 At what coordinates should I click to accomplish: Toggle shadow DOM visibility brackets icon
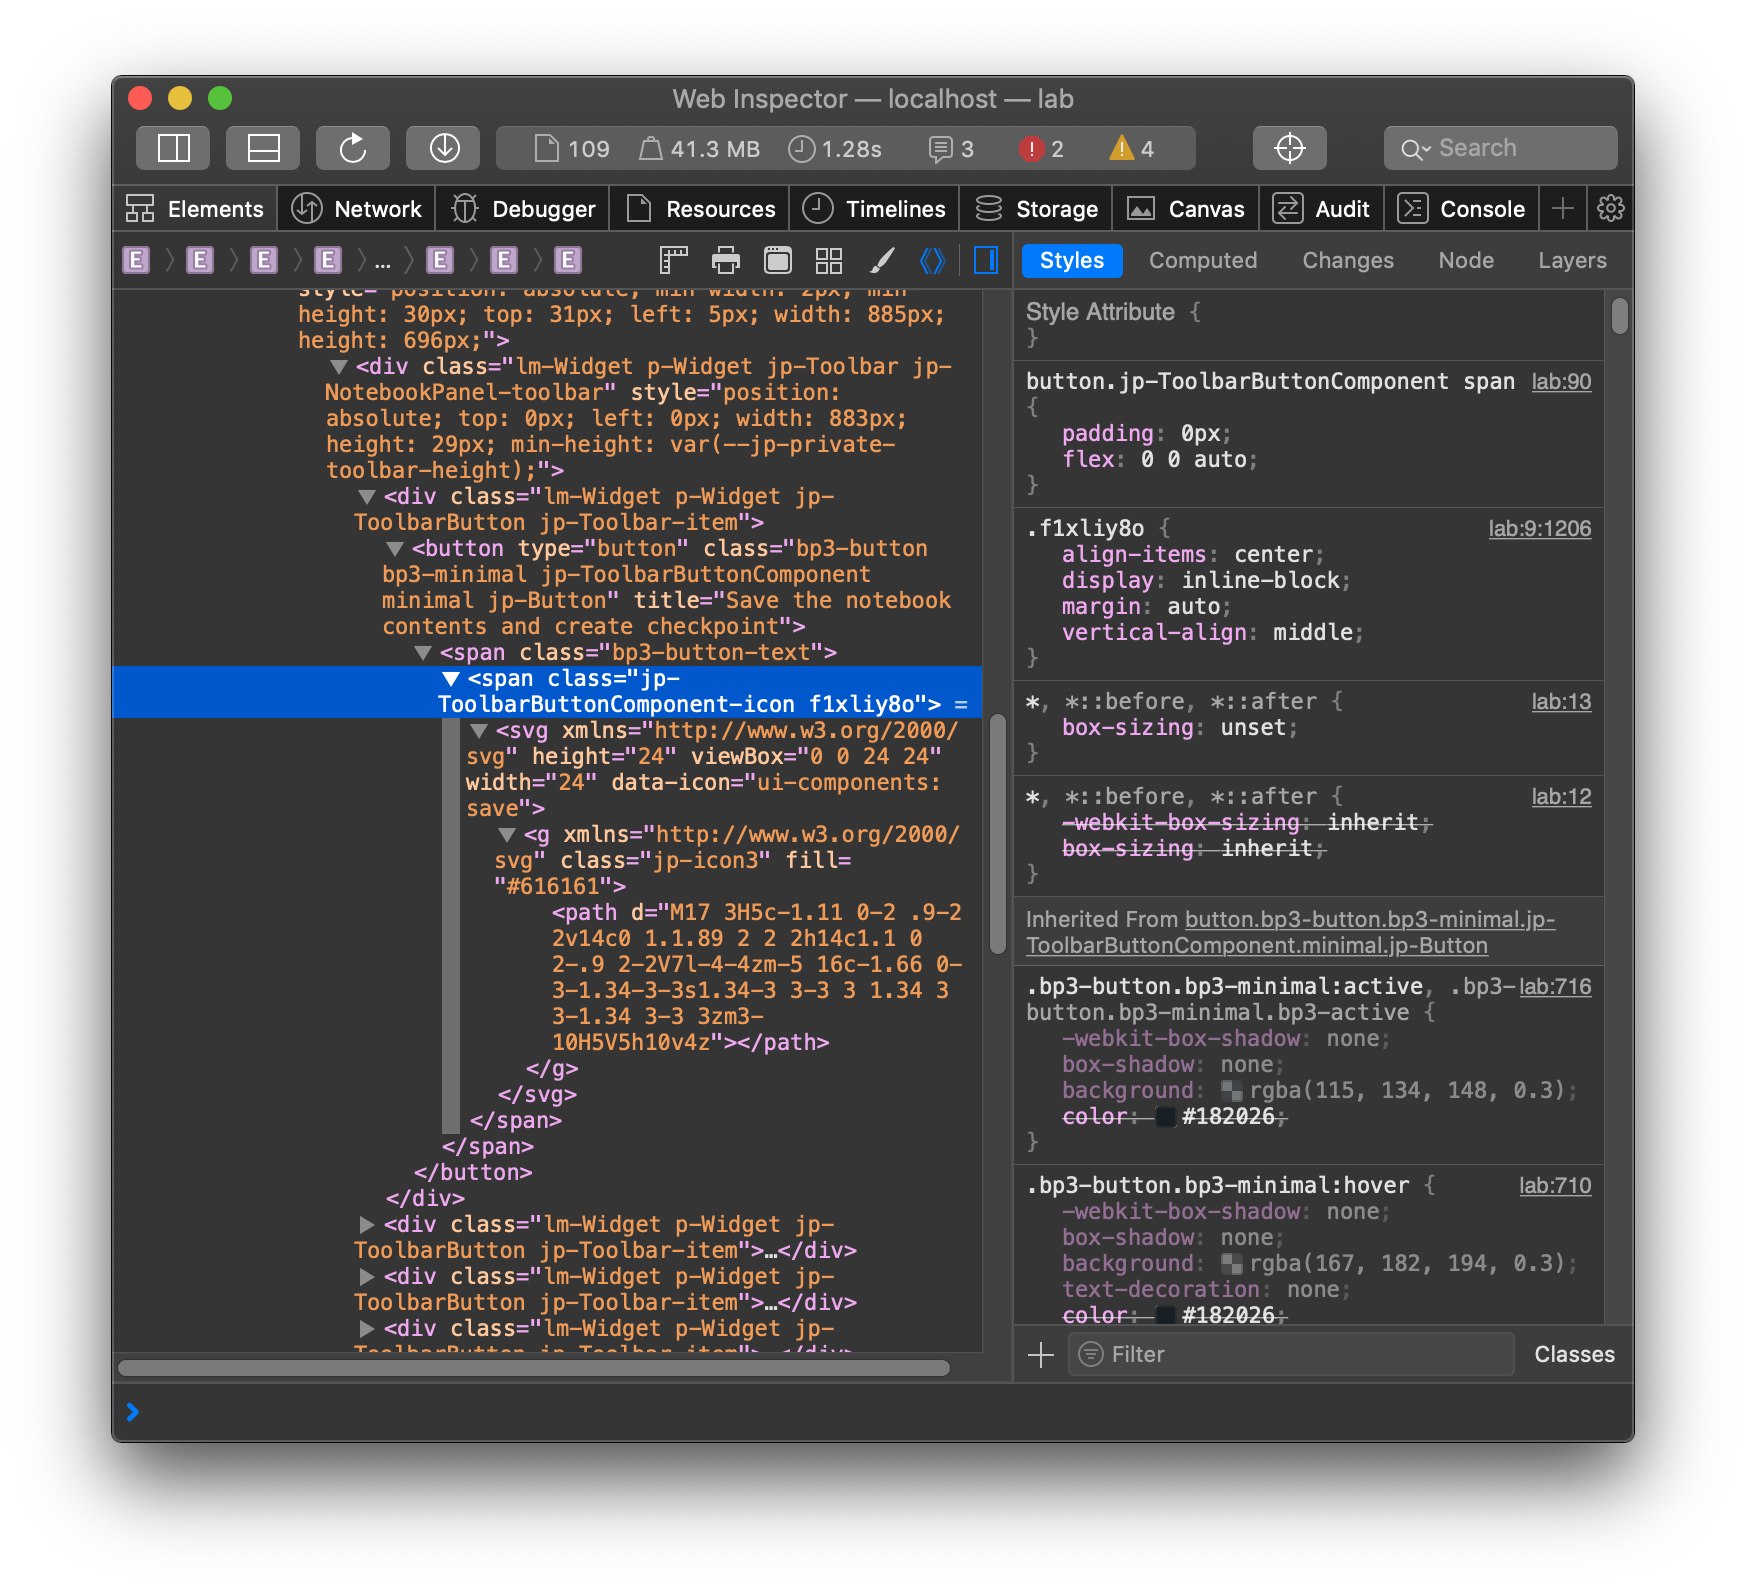(932, 261)
